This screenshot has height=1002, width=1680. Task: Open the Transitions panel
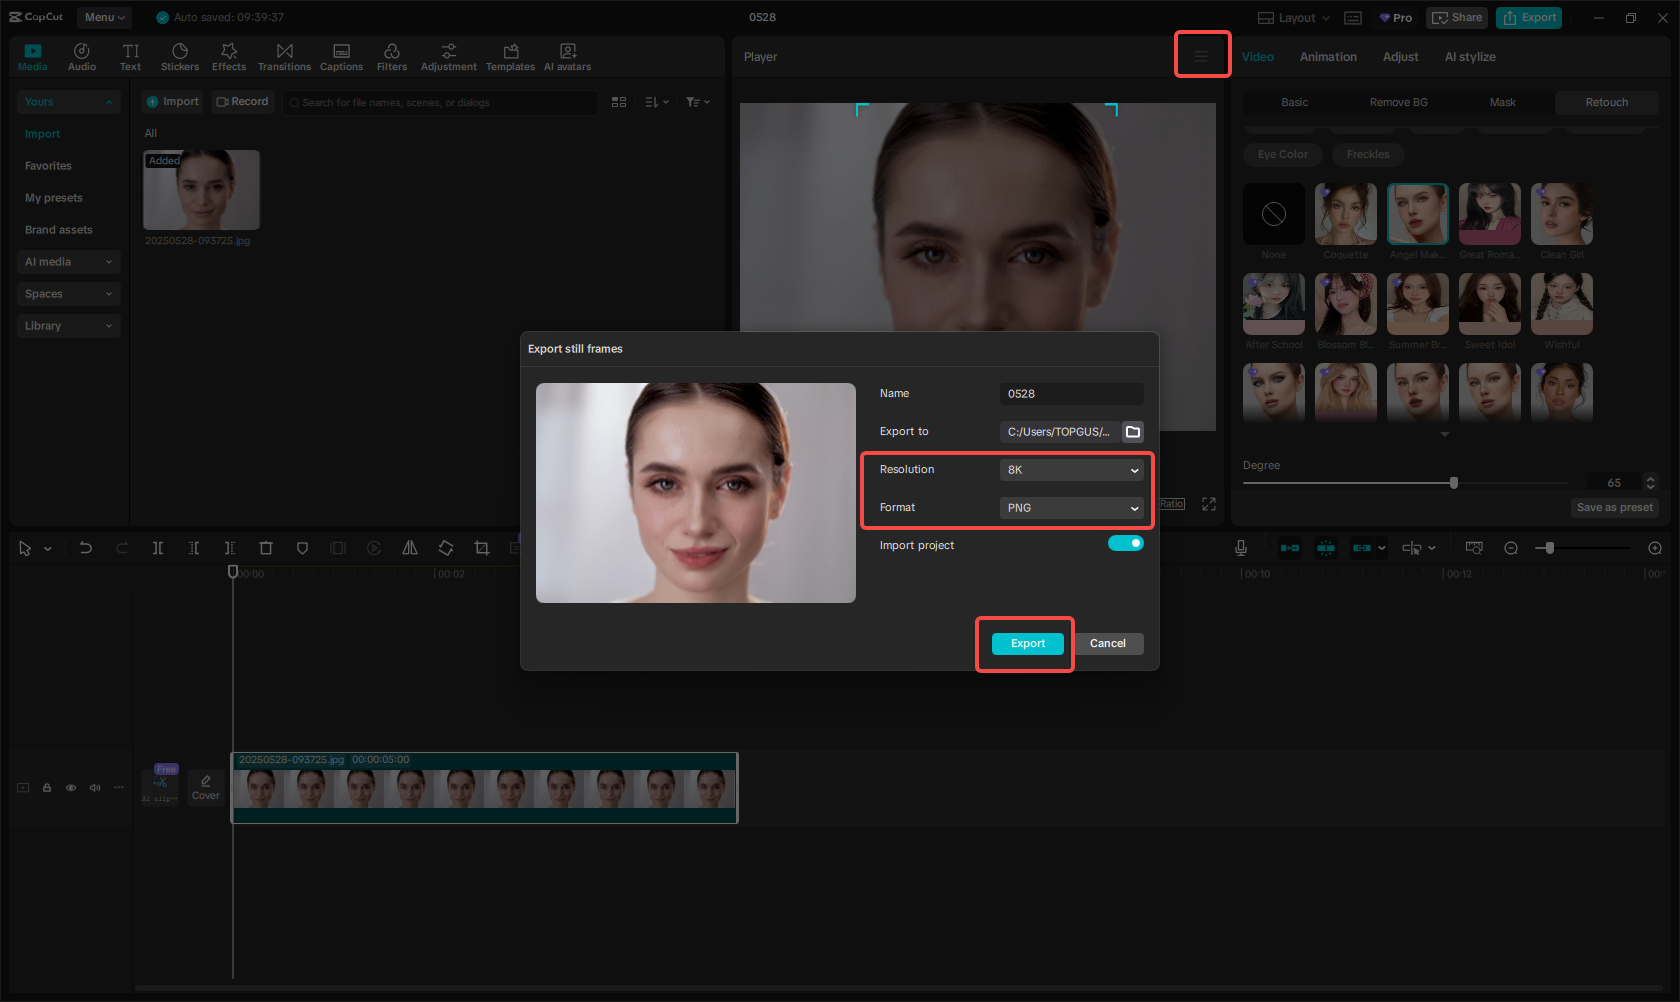284,57
